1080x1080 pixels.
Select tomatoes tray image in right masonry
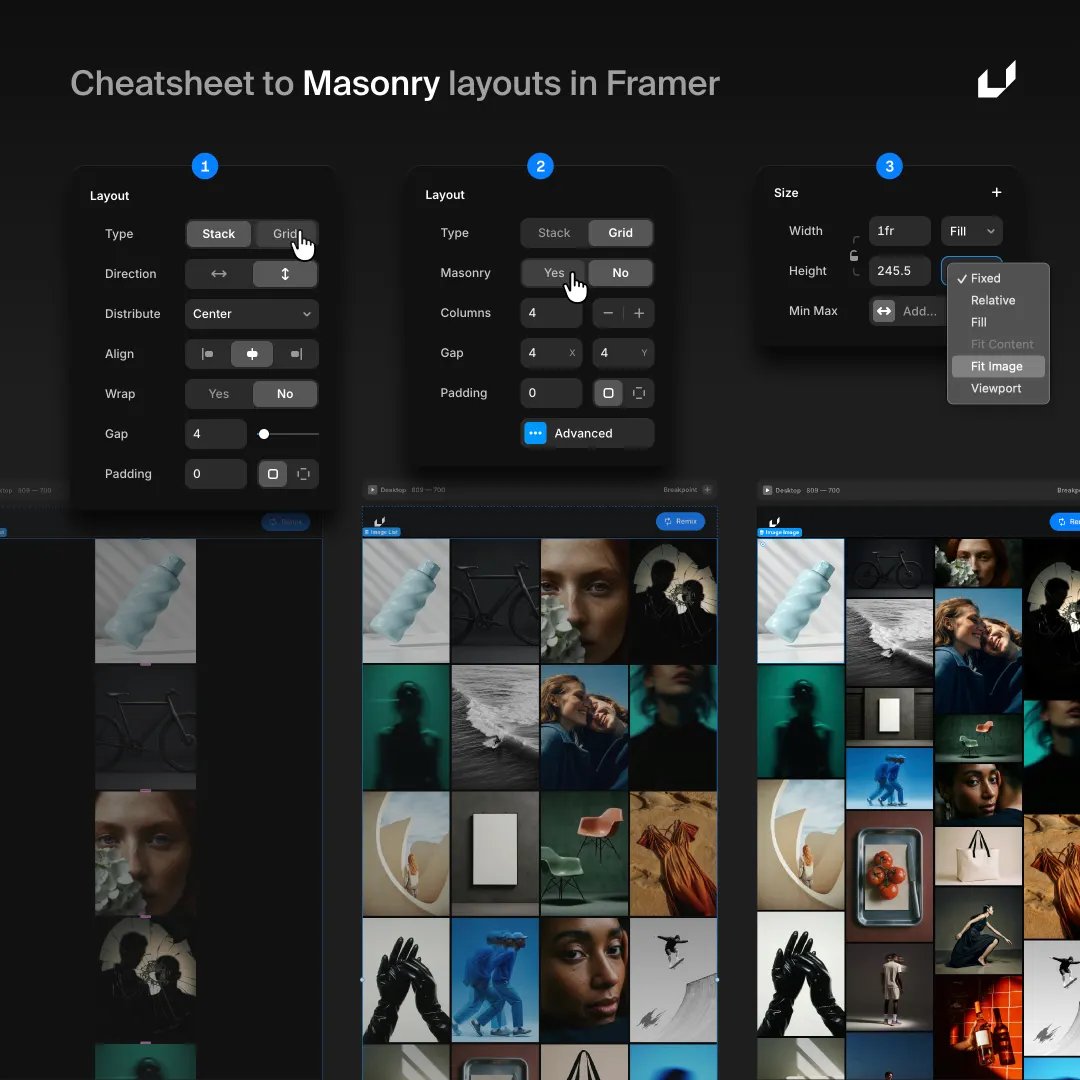click(x=889, y=876)
